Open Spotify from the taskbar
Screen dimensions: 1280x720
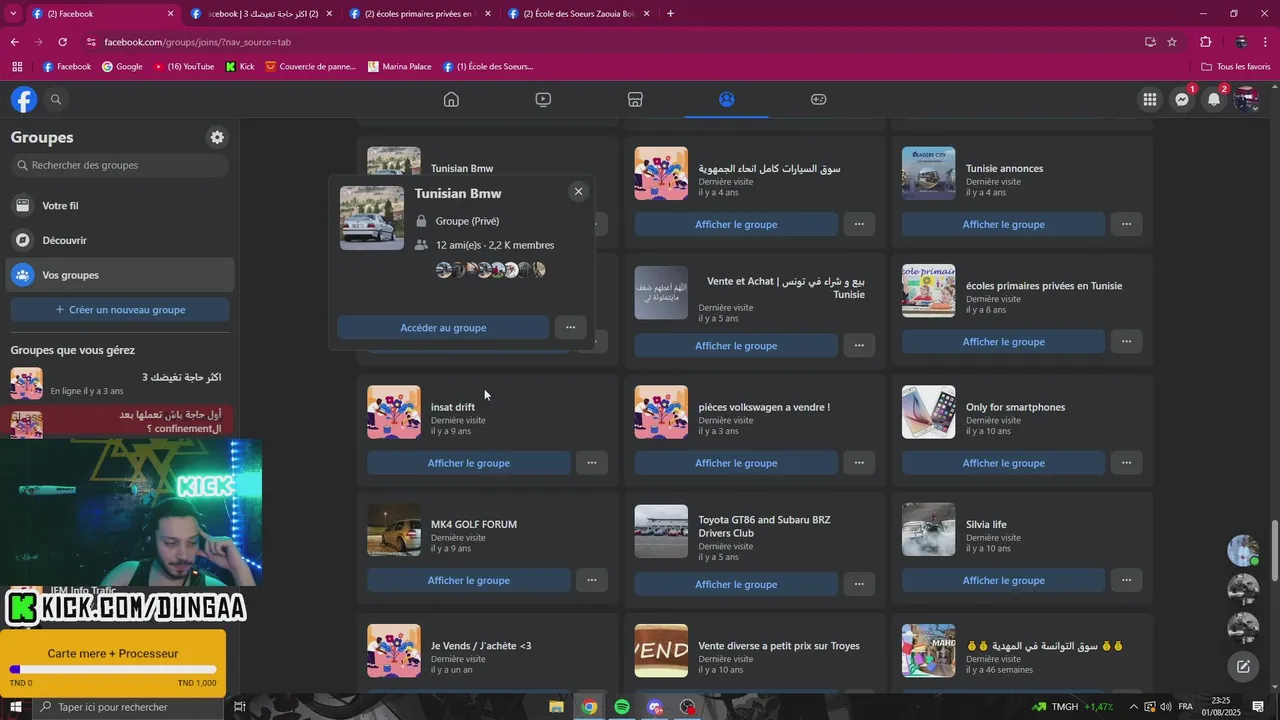[622, 707]
